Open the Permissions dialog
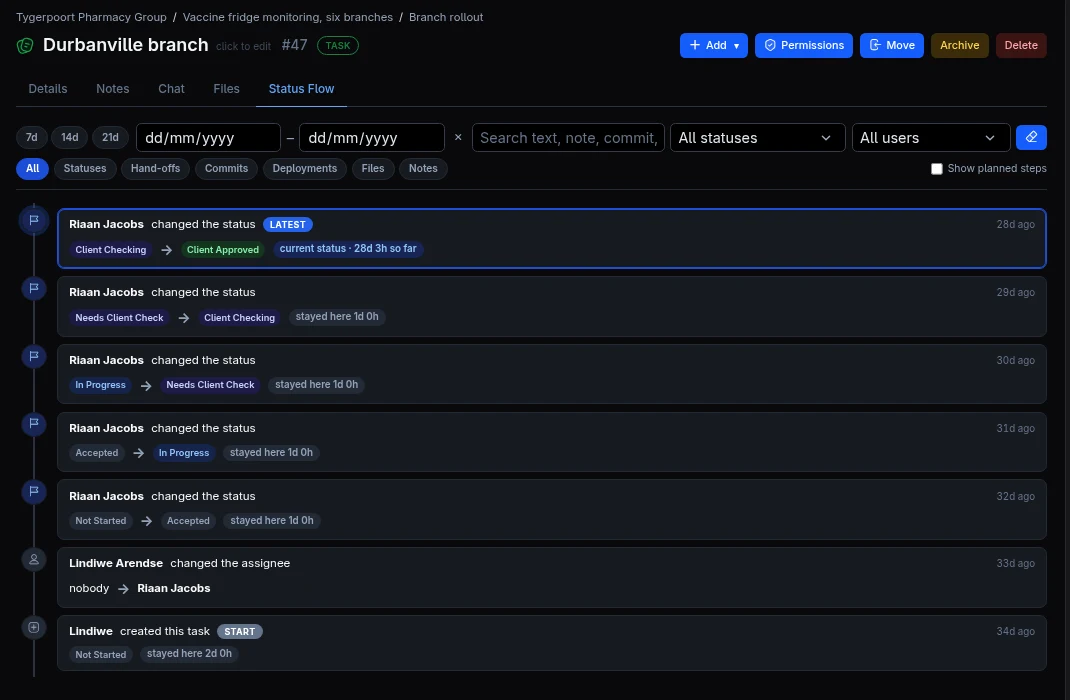Viewport: 1070px width, 700px height. tap(803, 45)
